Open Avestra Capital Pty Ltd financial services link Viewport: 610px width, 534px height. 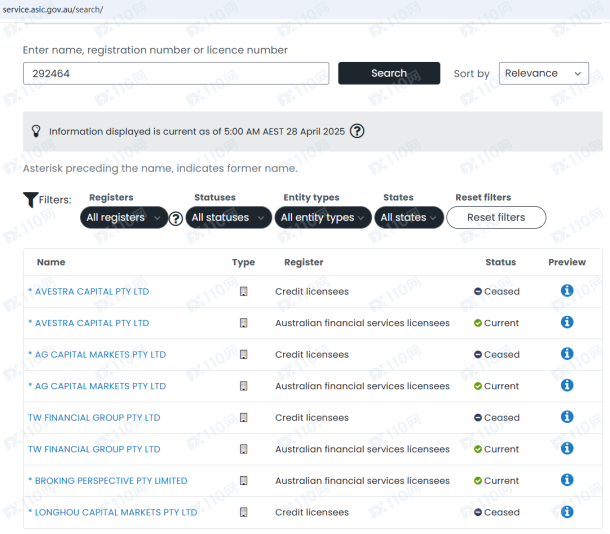click(89, 323)
